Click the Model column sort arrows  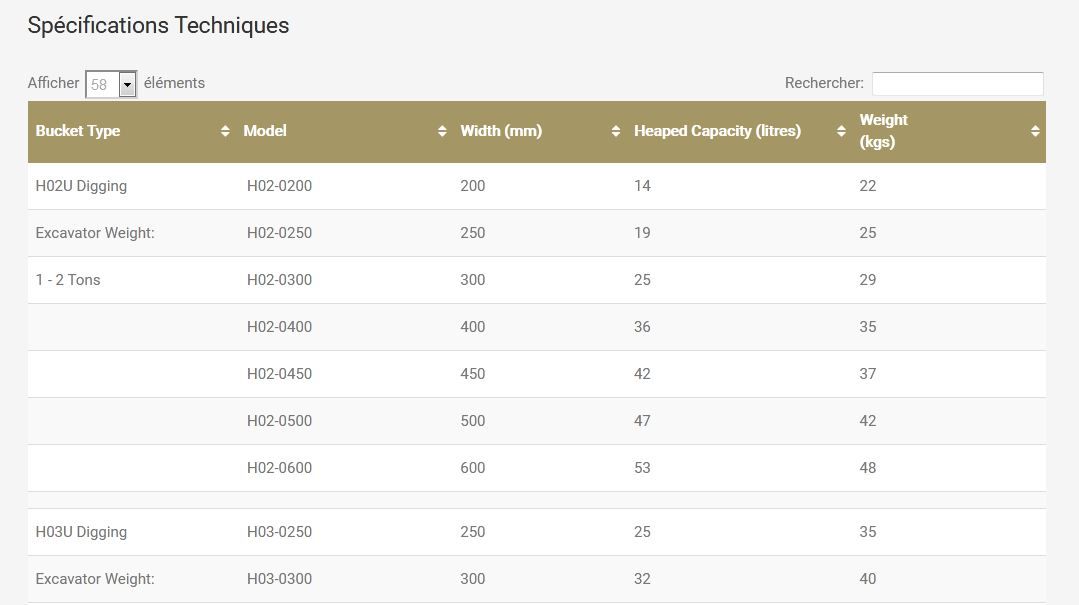442,131
